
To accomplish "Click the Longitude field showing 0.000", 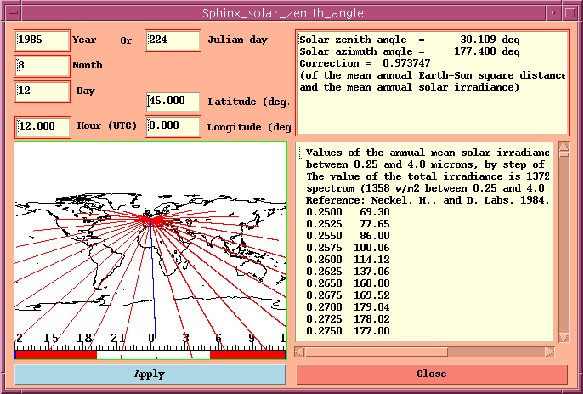I will point(173,126).
